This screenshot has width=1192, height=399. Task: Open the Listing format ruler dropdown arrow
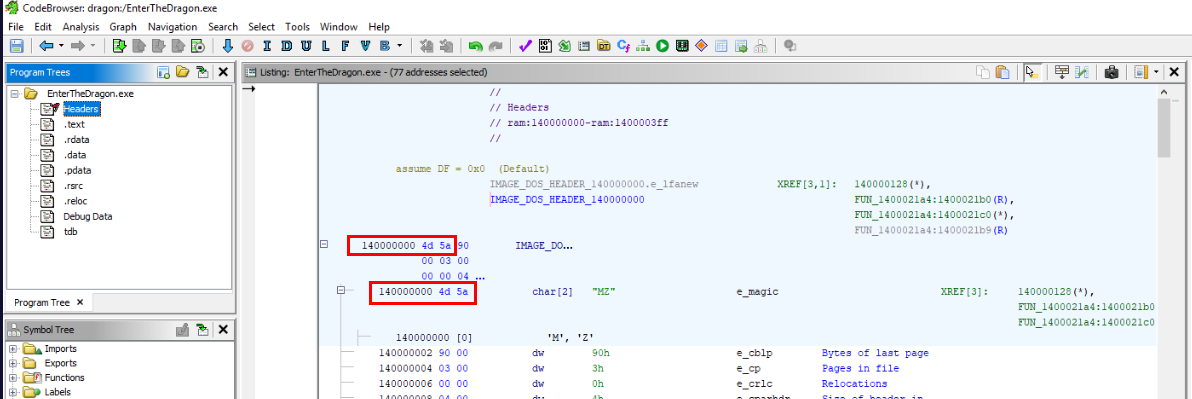pyautogui.click(x=1156, y=72)
